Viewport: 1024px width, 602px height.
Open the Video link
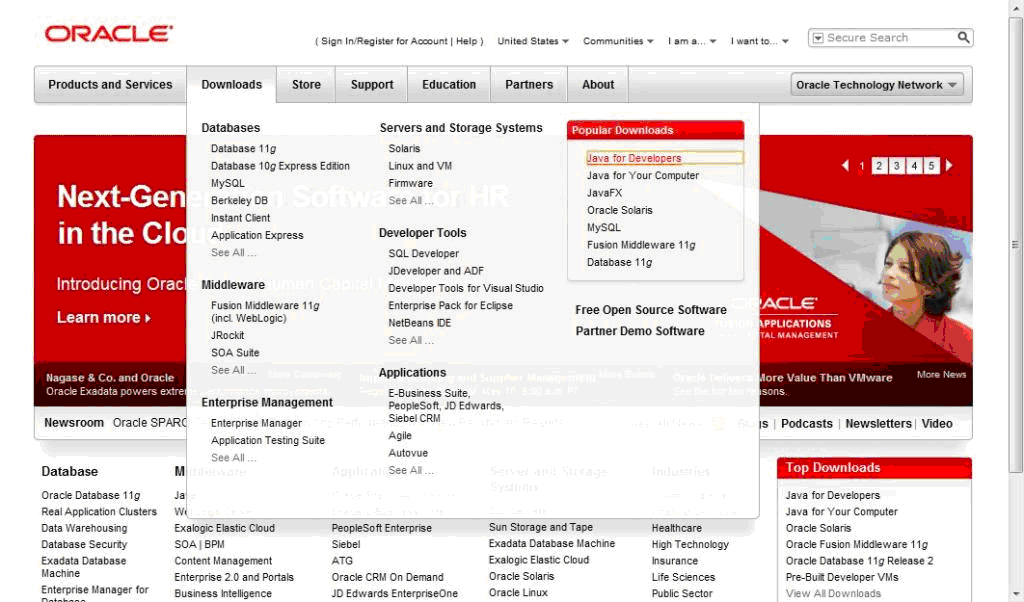(936, 424)
